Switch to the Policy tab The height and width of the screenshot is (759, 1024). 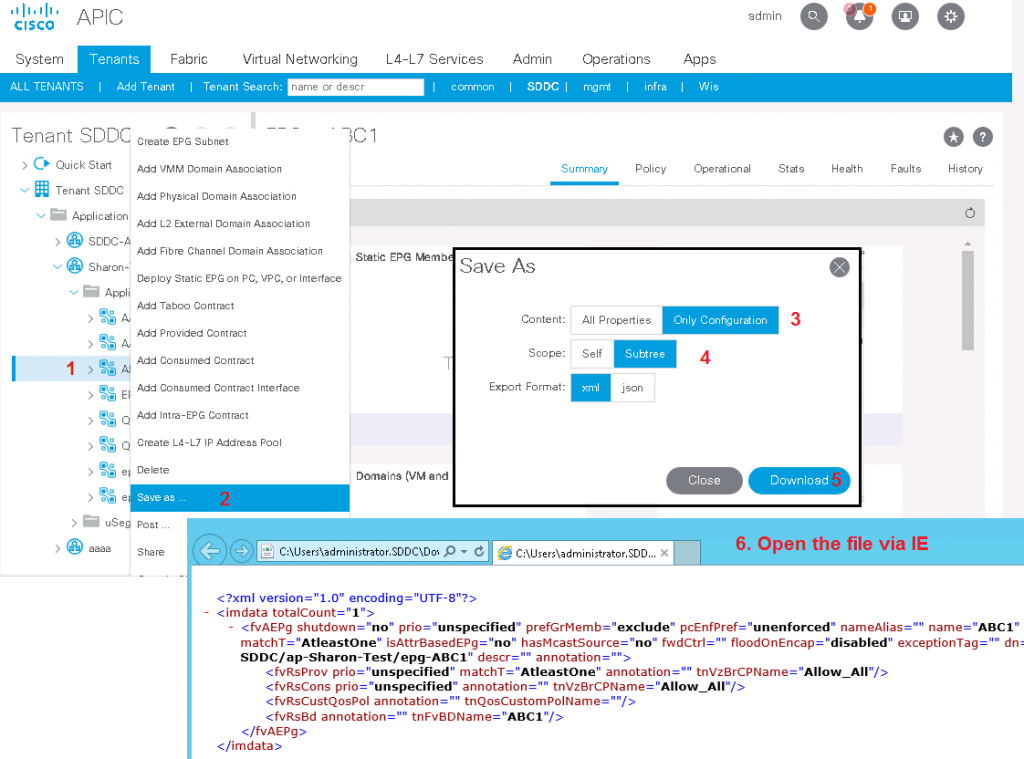650,169
